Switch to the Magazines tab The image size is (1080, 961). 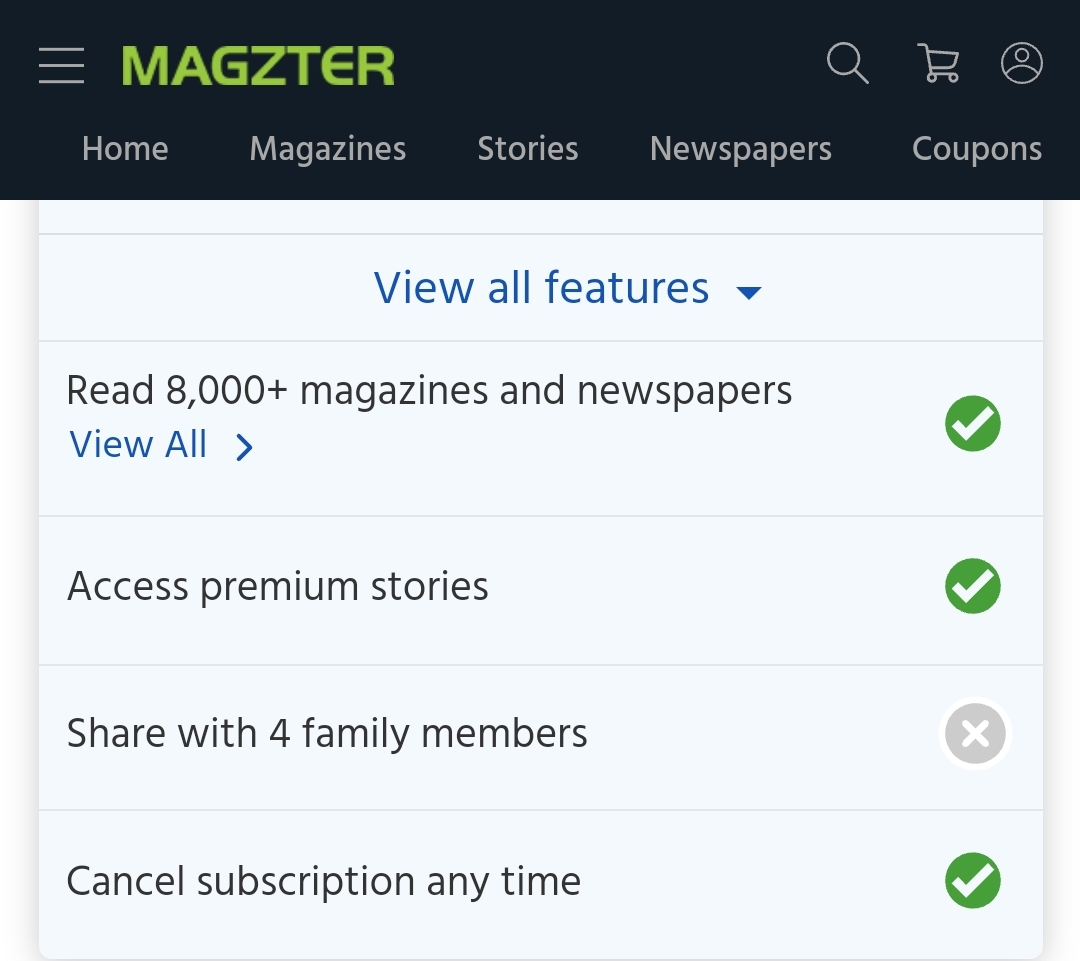(x=328, y=149)
